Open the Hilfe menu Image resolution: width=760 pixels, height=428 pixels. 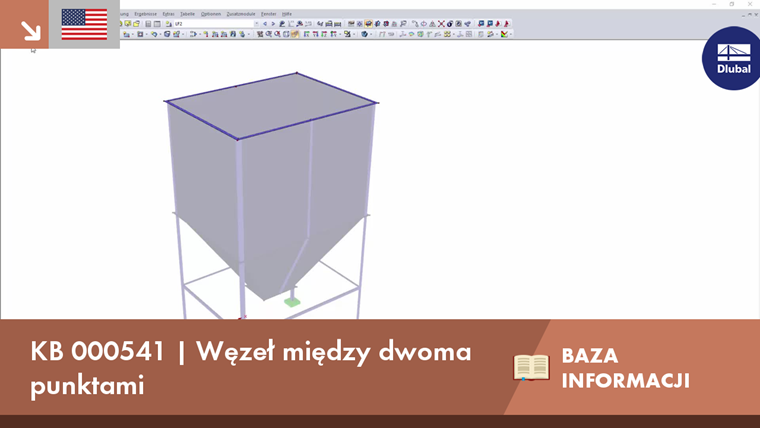pos(287,14)
